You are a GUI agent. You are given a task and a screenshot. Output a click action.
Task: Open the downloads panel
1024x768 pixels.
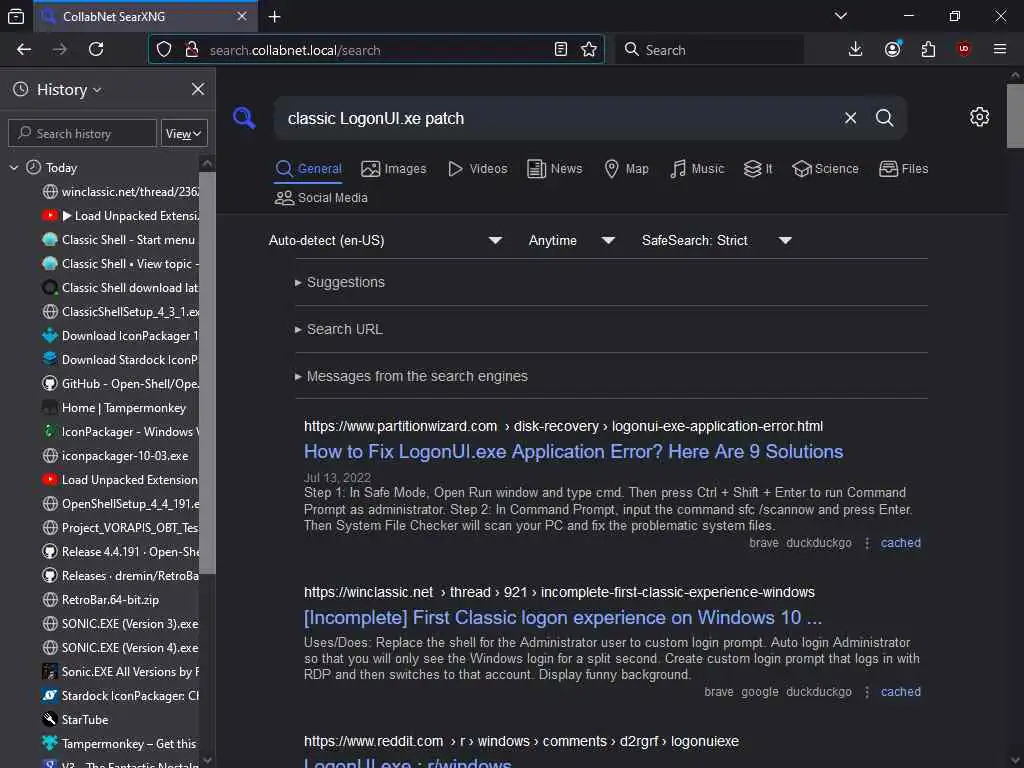pyautogui.click(x=855, y=50)
